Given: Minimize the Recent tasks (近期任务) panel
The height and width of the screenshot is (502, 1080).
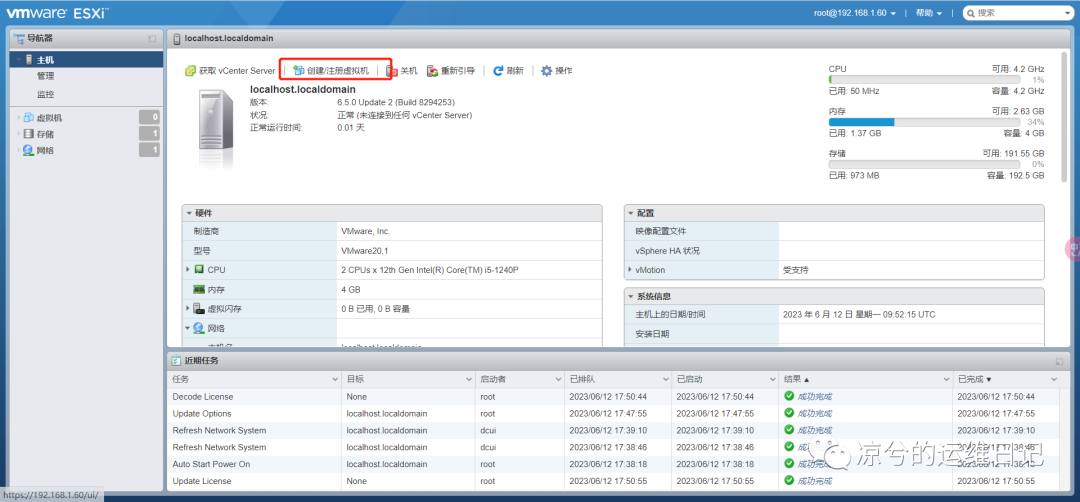Looking at the screenshot, I should [x=1059, y=361].
